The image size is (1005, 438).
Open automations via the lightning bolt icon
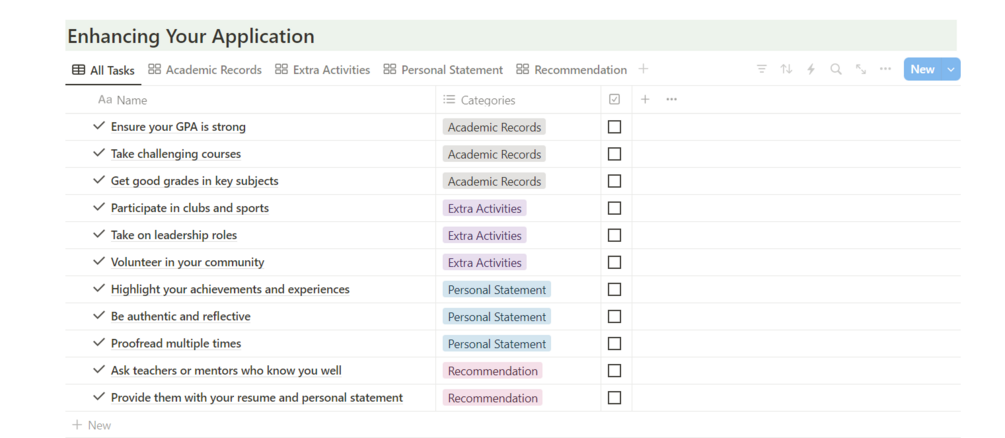tap(811, 69)
